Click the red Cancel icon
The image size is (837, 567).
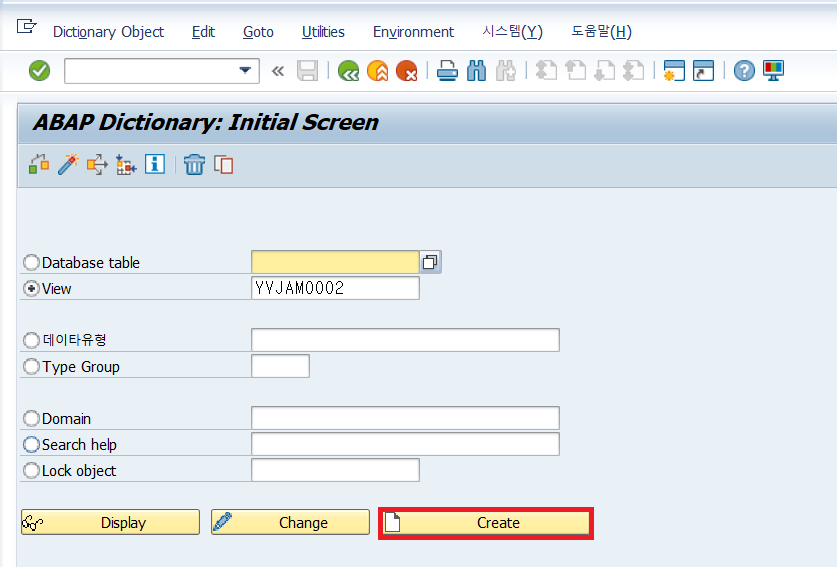coord(407,70)
